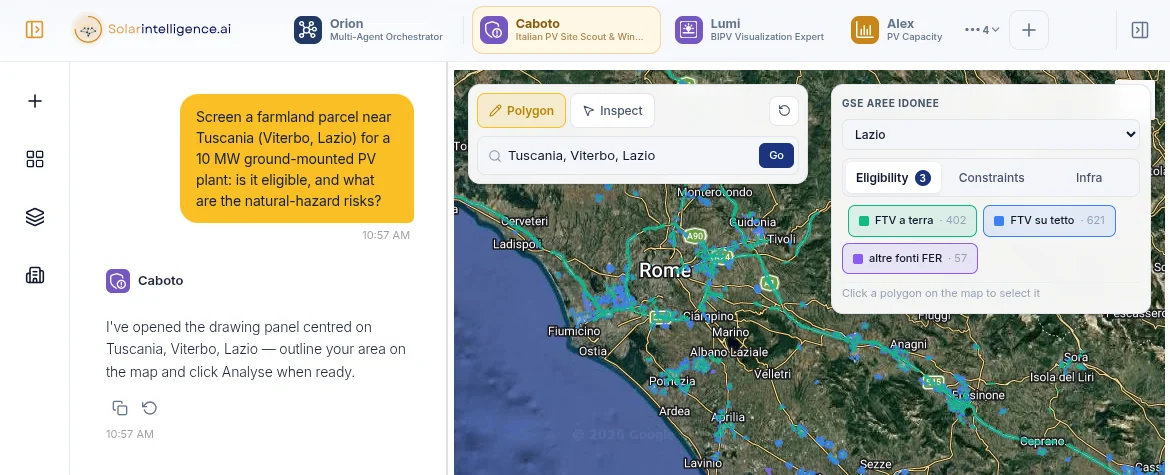
Task: Click the Velletri map label
Action: (x=772, y=374)
